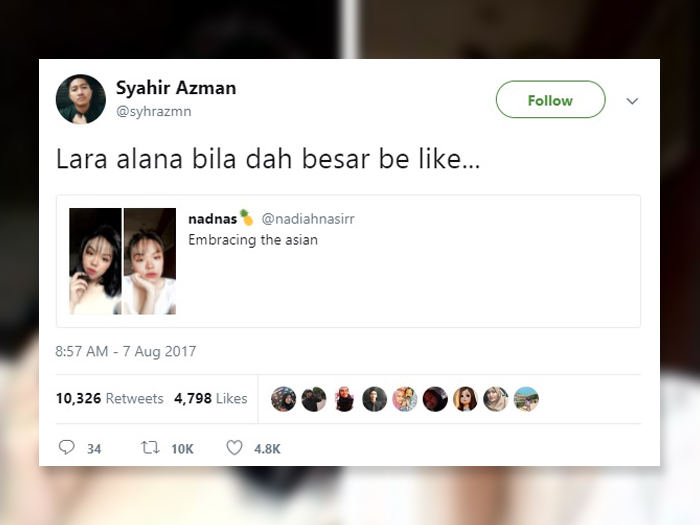This screenshot has width=700, height=525.
Task: Click the cartoon girl avatar among the likers
Action: click(465, 399)
